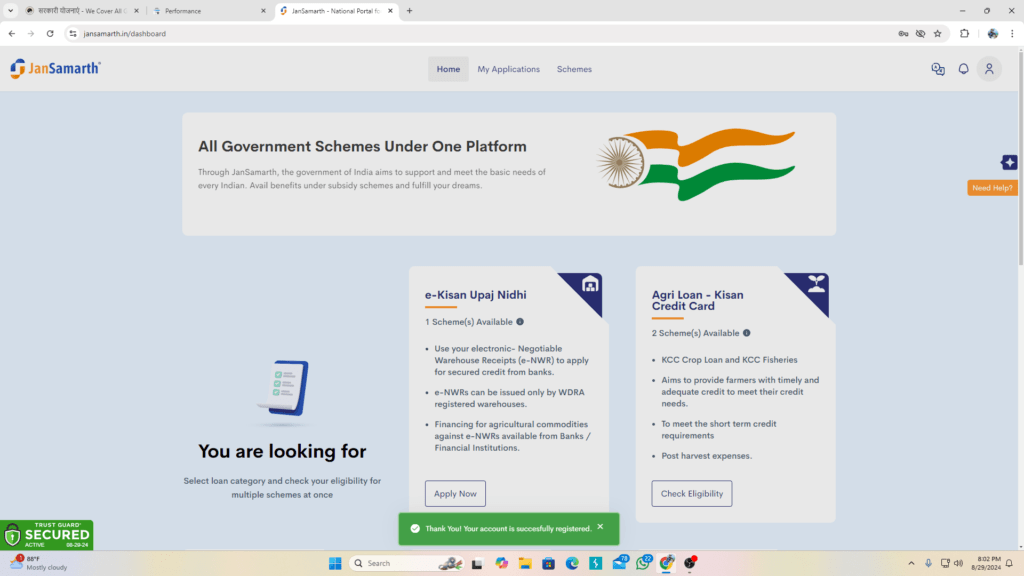Viewport: 1024px width, 576px height.
Task: Open the Home nav item
Action: coord(448,69)
